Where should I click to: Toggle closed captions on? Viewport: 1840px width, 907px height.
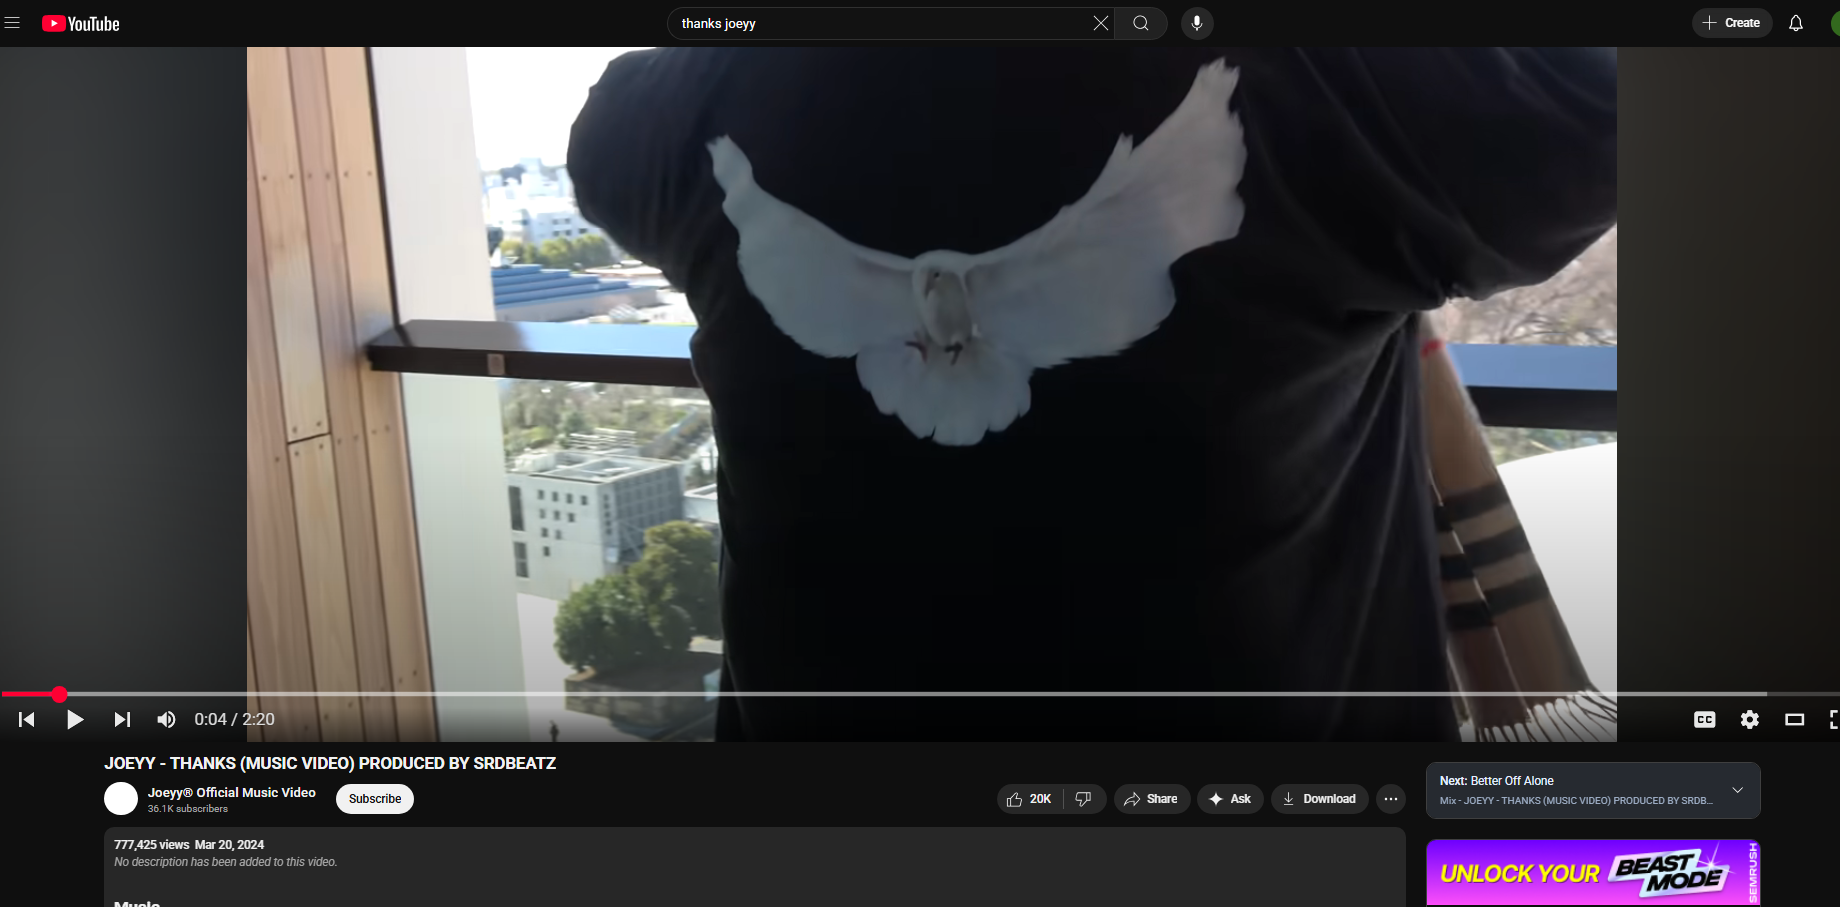[x=1704, y=719]
